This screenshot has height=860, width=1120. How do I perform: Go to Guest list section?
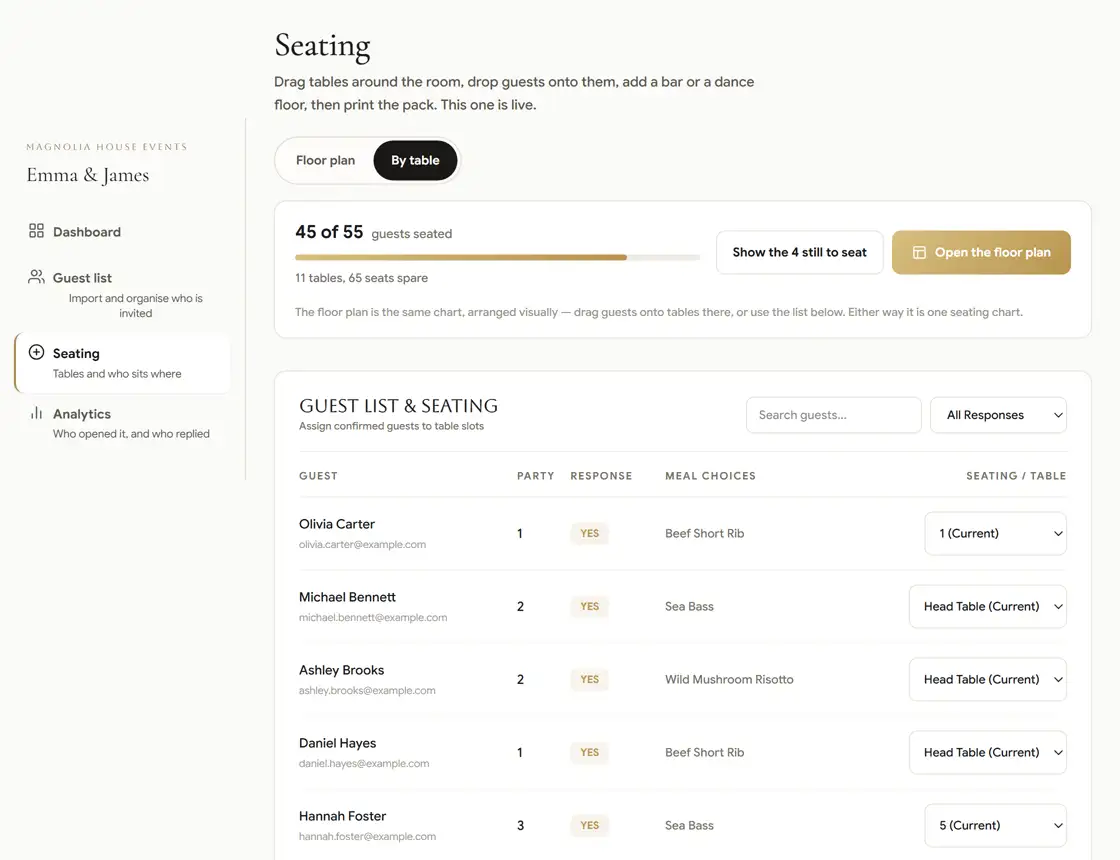click(123, 294)
